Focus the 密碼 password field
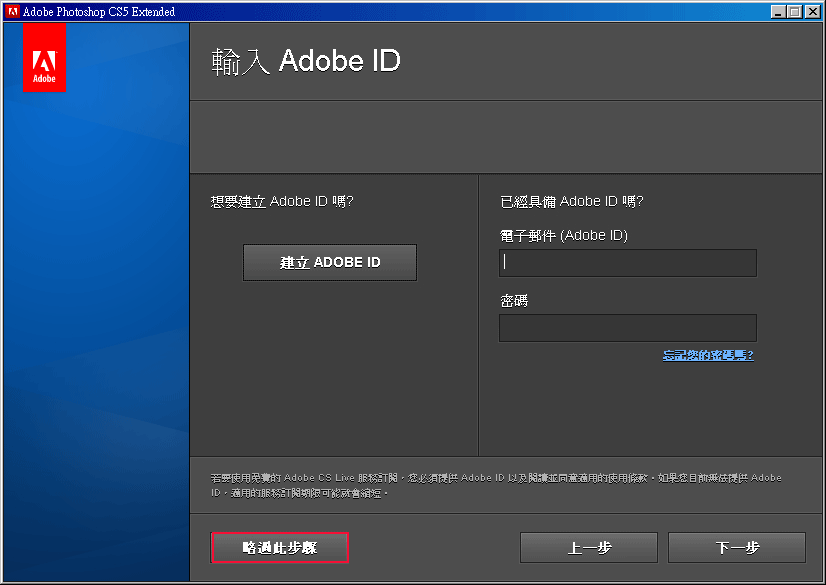The height and width of the screenshot is (585, 826). [x=627, y=328]
